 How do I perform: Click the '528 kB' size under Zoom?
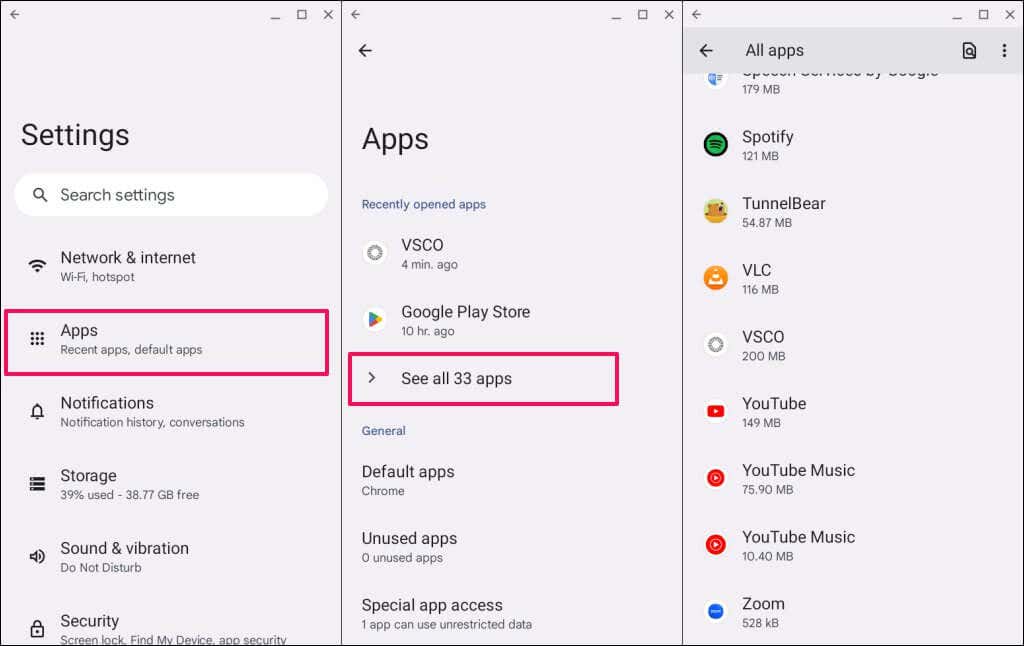760,623
